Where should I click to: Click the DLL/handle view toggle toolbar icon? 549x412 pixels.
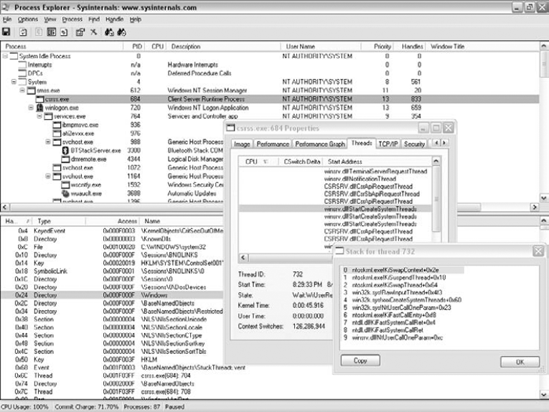(64, 32)
